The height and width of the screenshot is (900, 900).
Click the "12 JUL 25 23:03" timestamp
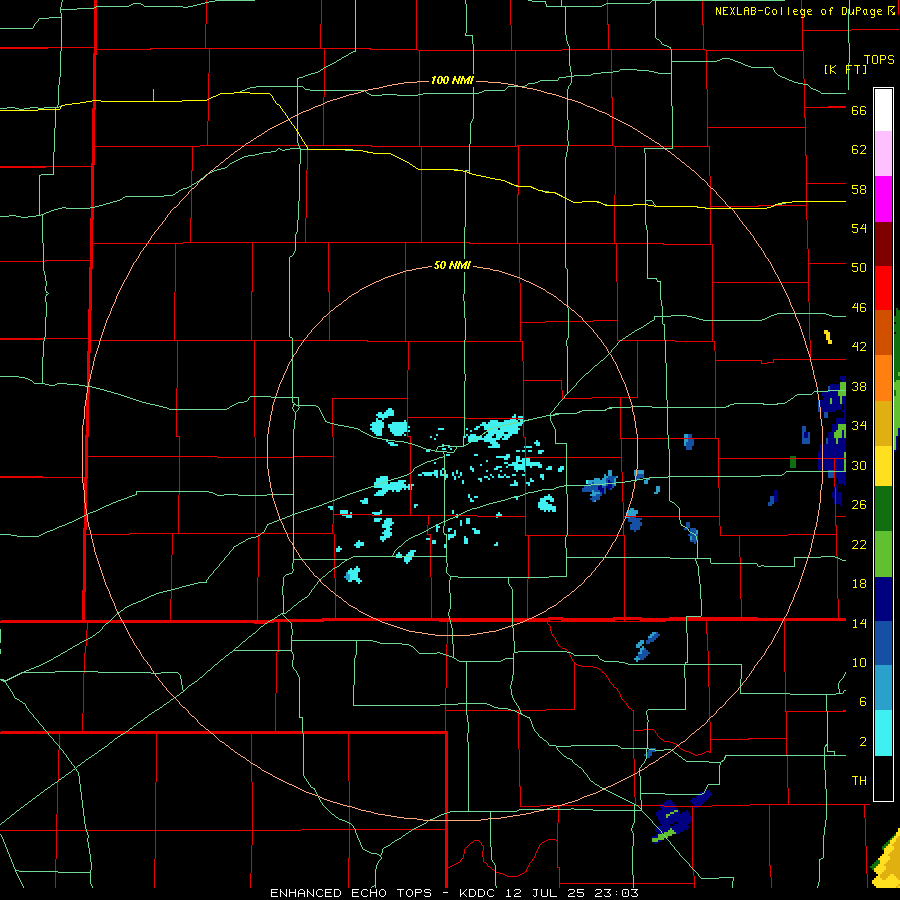point(572,893)
